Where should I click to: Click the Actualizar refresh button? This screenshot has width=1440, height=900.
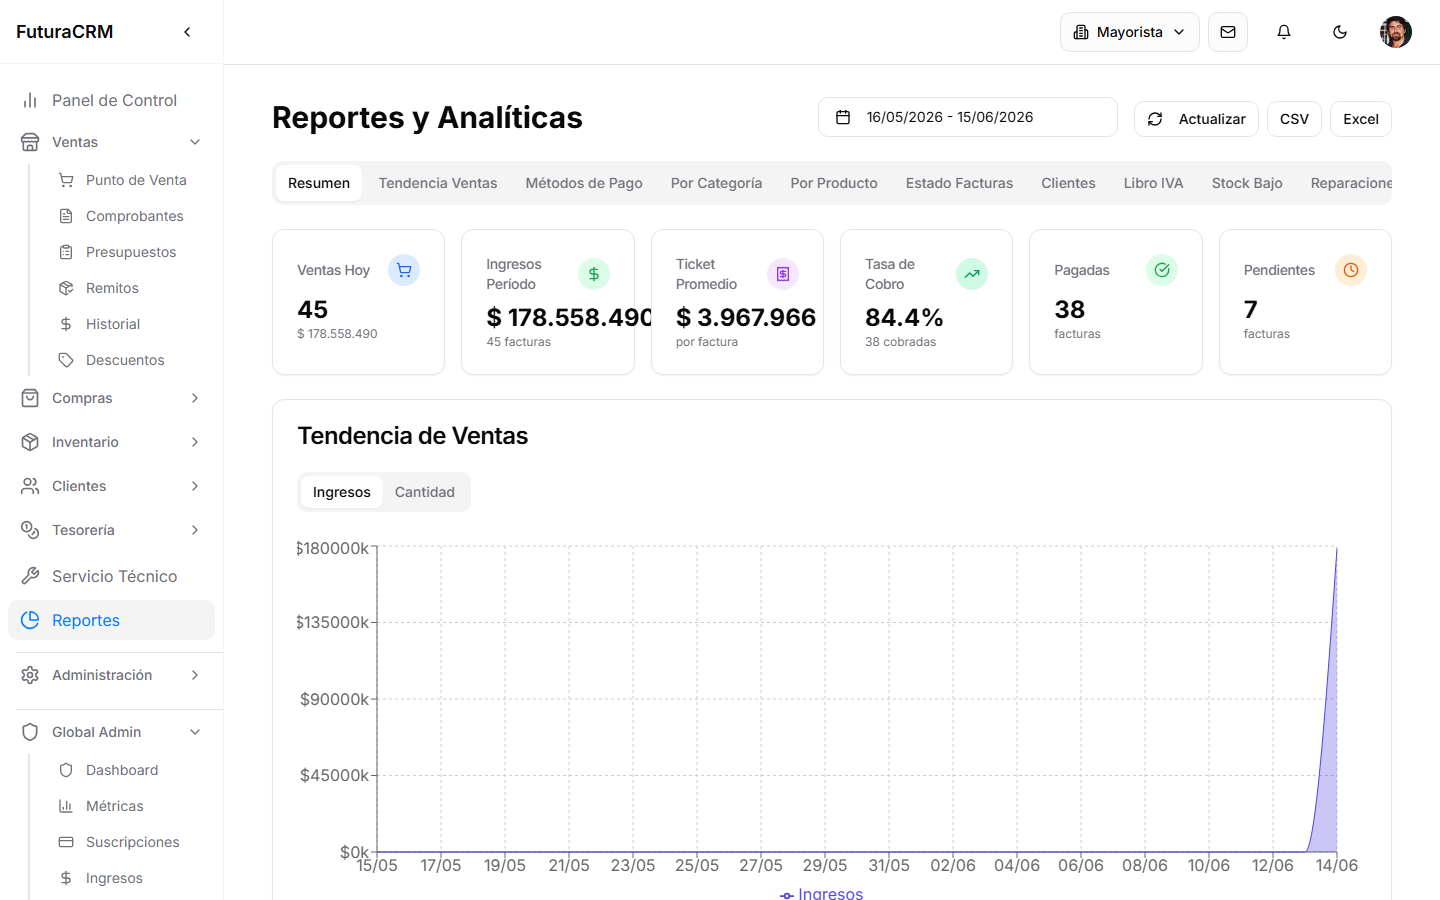click(1196, 119)
